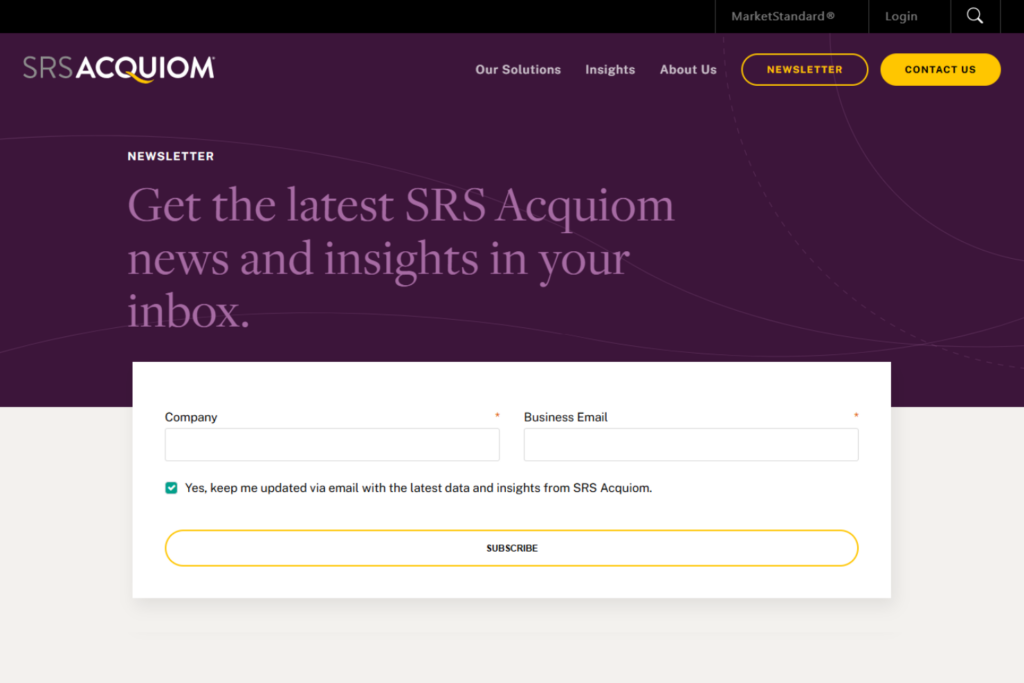Click the 'Yes, keep me updated' consent text
1024x683 pixels.
418,488
